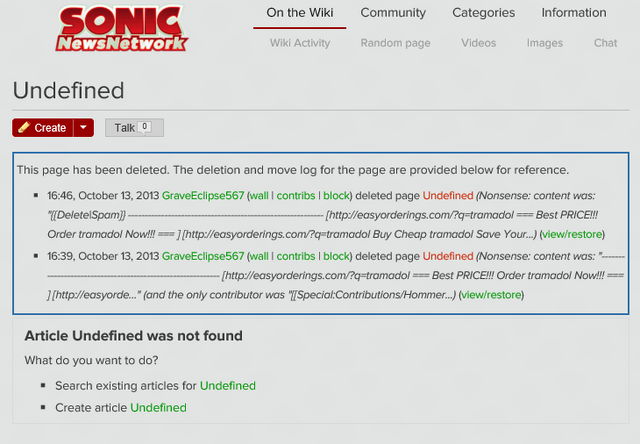Image resolution: width=640 pixels, height=444 pixels.
Task: Open GraveEclipse567 profile in 16:46 entry
Action: (203, 195)
